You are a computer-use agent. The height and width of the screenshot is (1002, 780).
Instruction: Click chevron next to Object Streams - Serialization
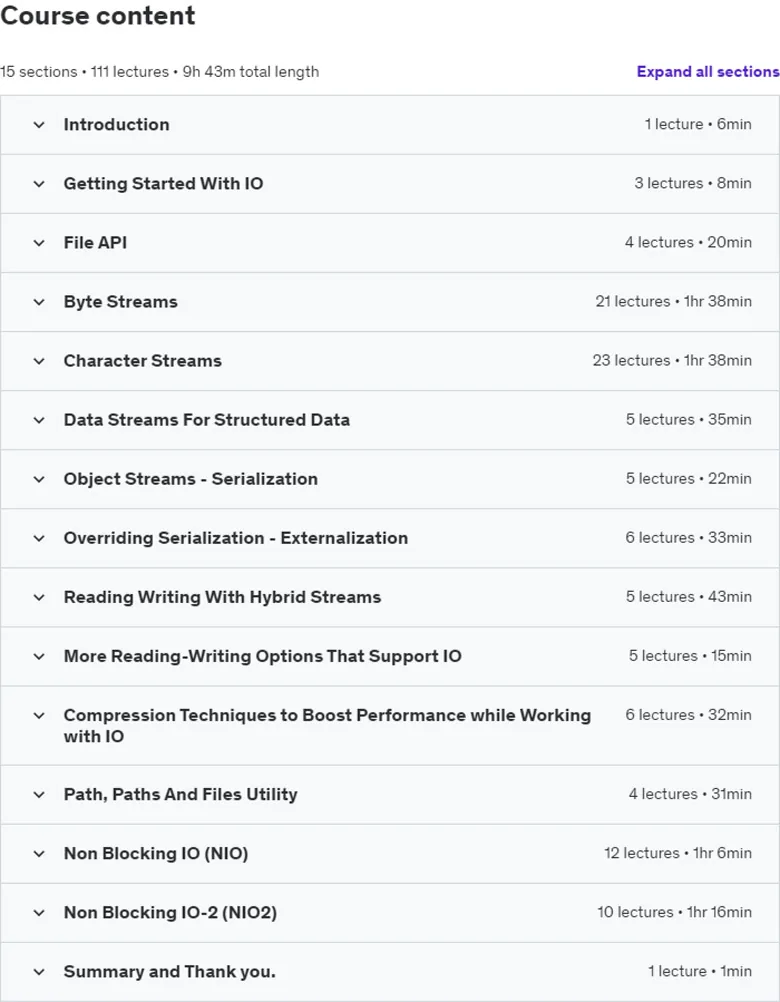point(39,479)
